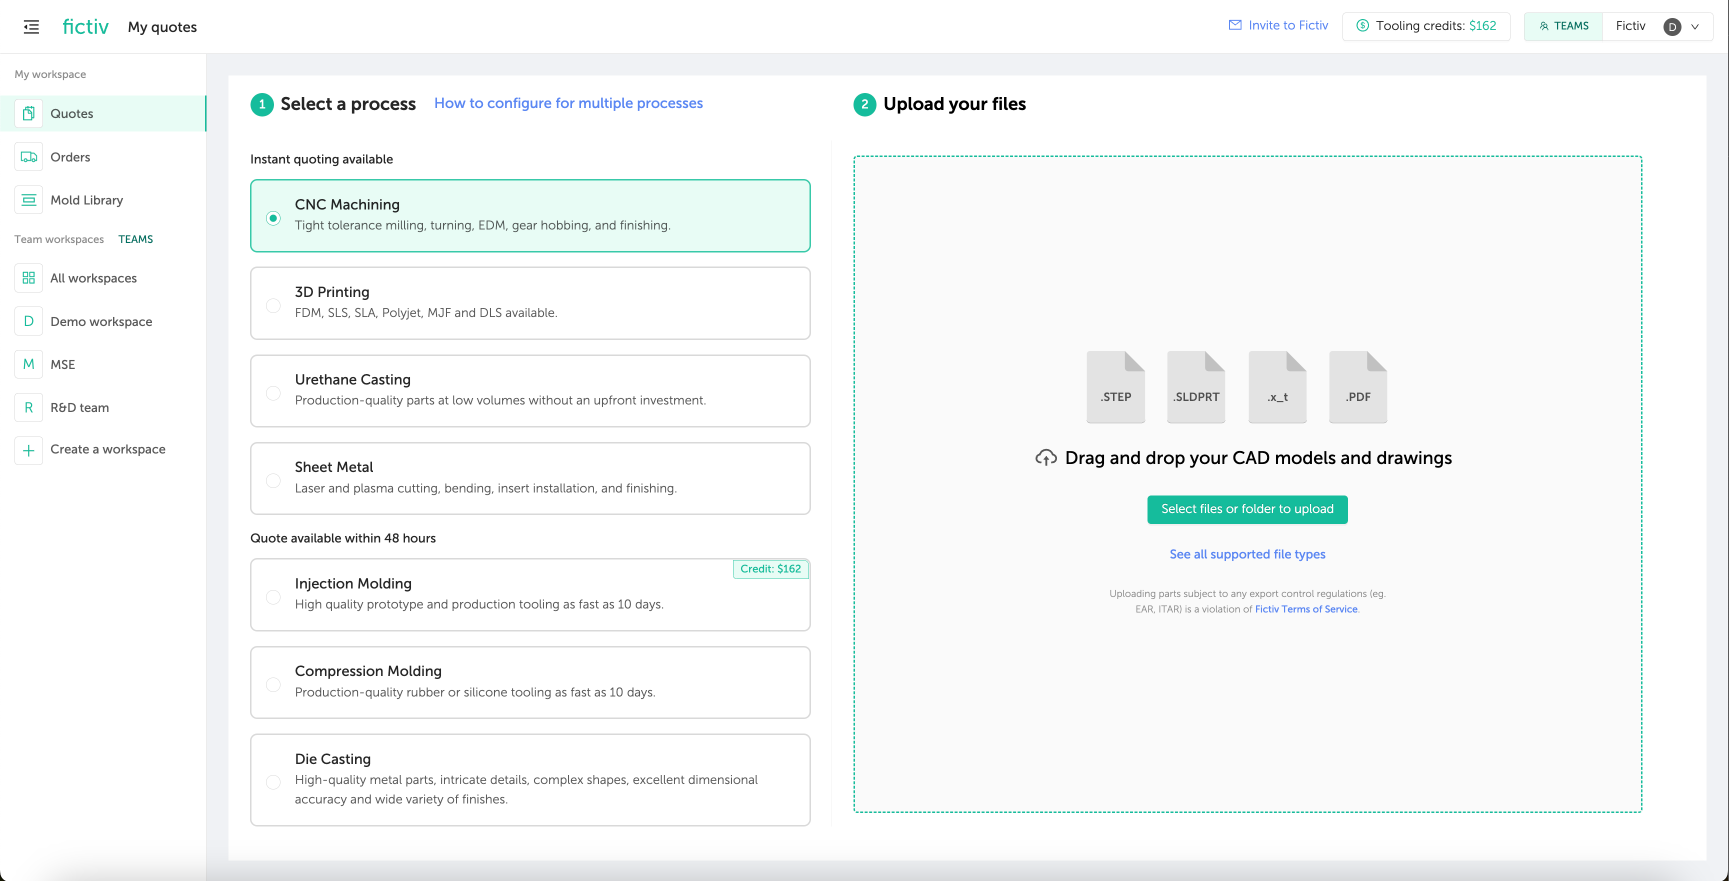Viewport: 1729px width, 881px height.
Task: Expand the user account dropdown arrow
Action: (1695, 27)
